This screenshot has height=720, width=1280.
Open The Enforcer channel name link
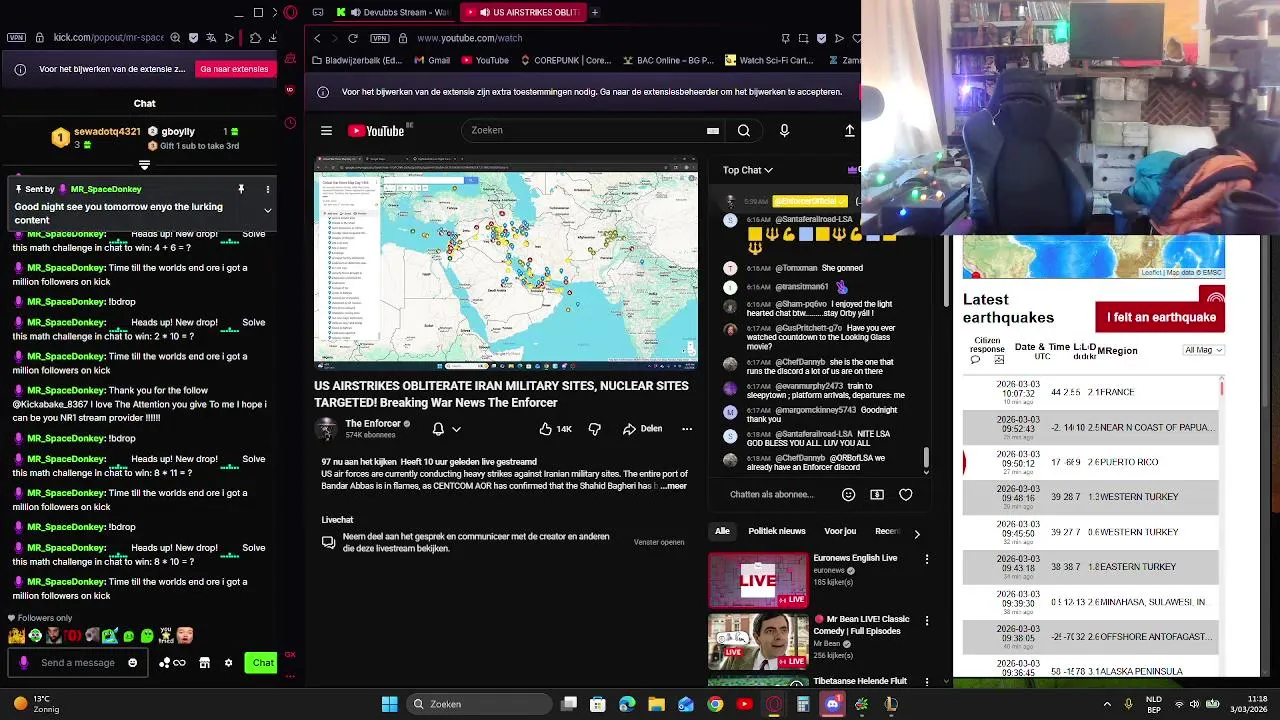pos(373,424)
